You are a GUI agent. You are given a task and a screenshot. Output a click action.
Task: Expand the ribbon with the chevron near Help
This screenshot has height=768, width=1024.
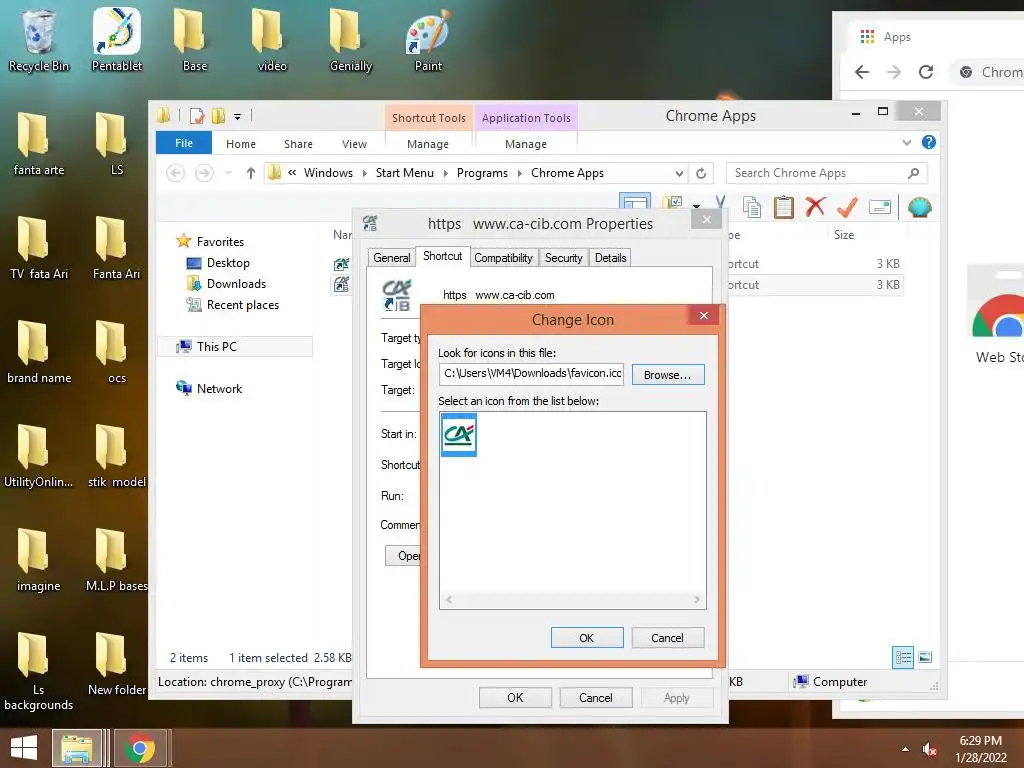pos(906,142)
